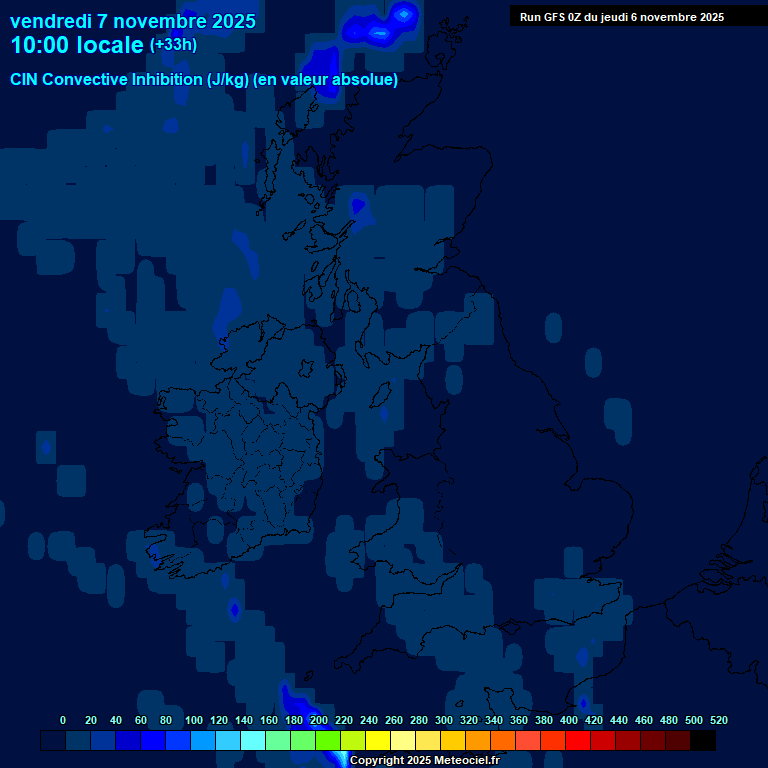Viewport: 768px width, 768px height.
Task: Click the legend value '420'
Action: [x=594, y=720]
